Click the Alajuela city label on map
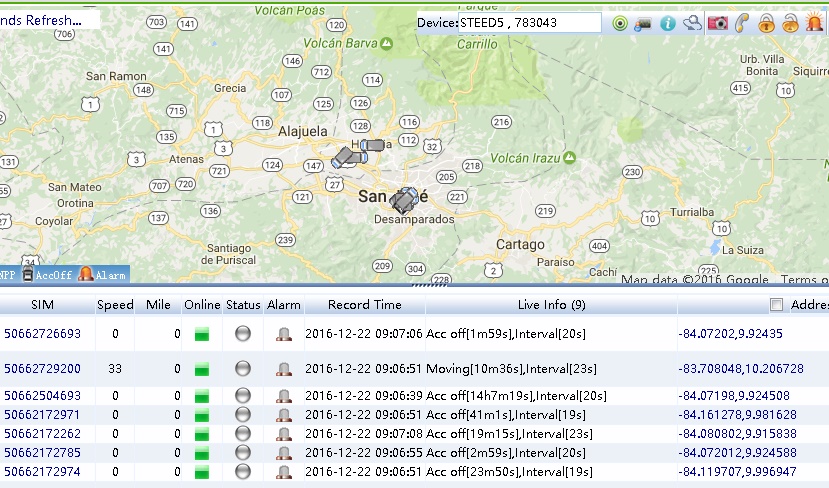 [x=302, y=132]
